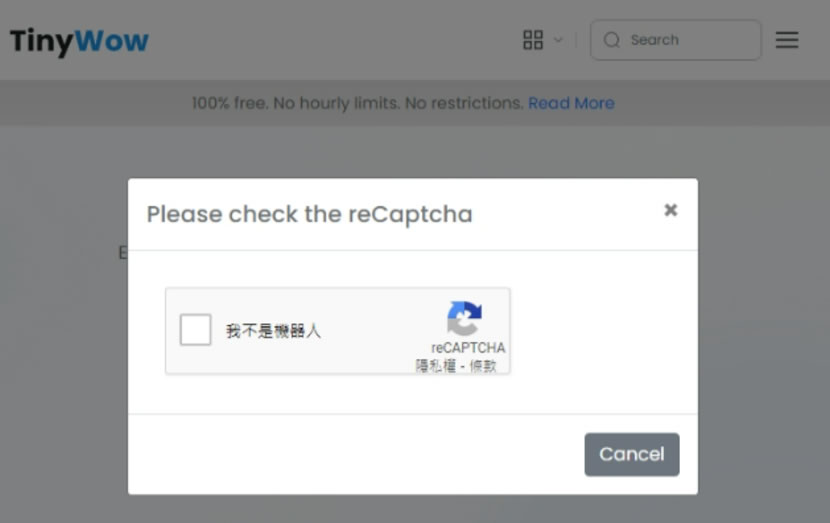Open the tools grid icon menu
The width and height of the screenshot is (830, 523).
pyautogui.click(x=533, y=40)
